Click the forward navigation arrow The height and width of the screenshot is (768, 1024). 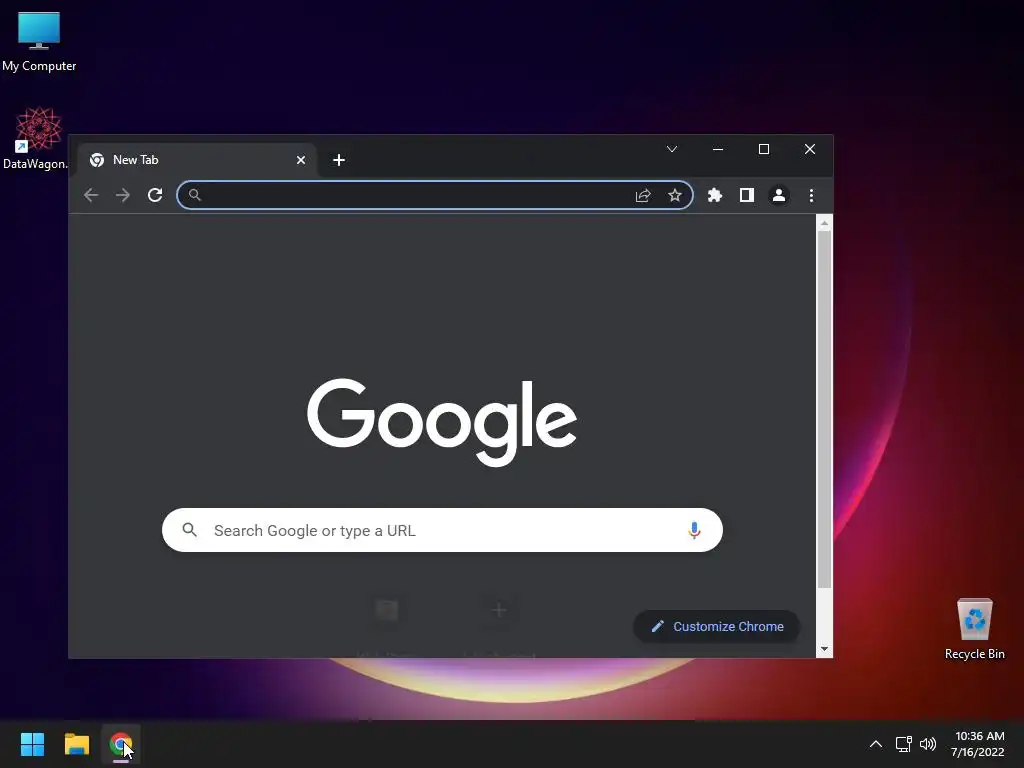[x=123, y=195]
